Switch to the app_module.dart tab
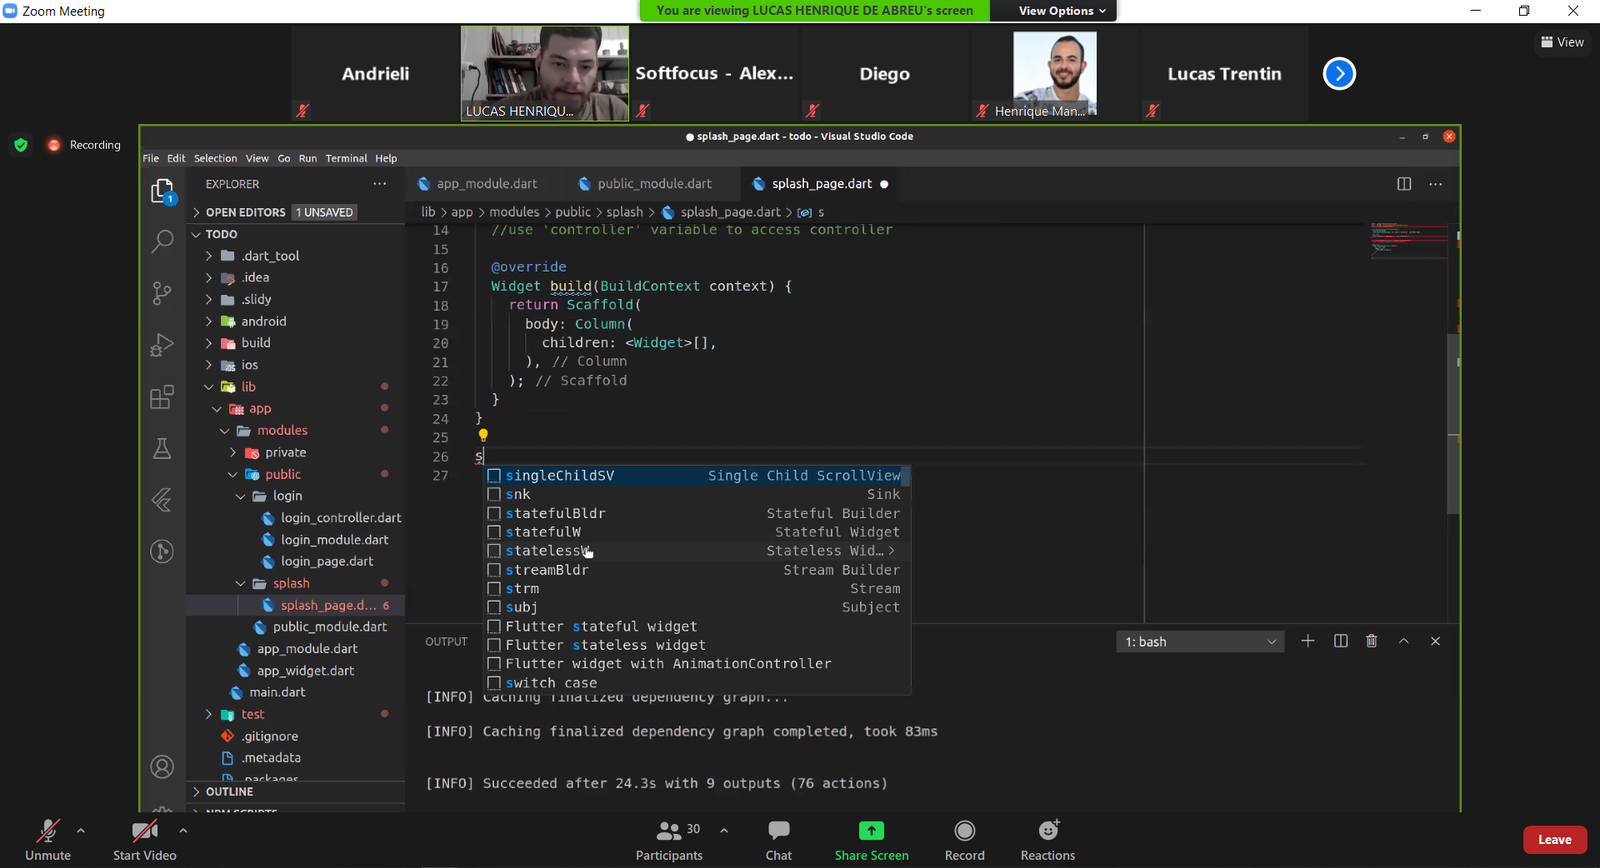This screenshot has height=868, width=1600. click(486, 184)
